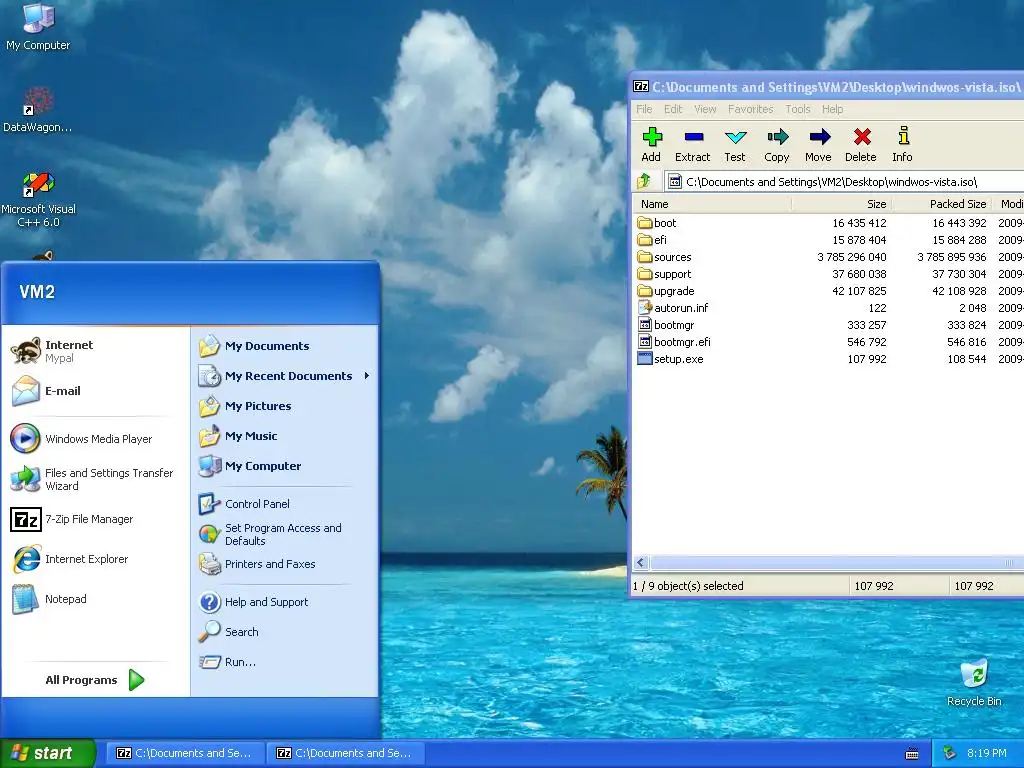The image size is (1024, 768).
Task: Click the Move toolbar icon
Action: [818, 144]
